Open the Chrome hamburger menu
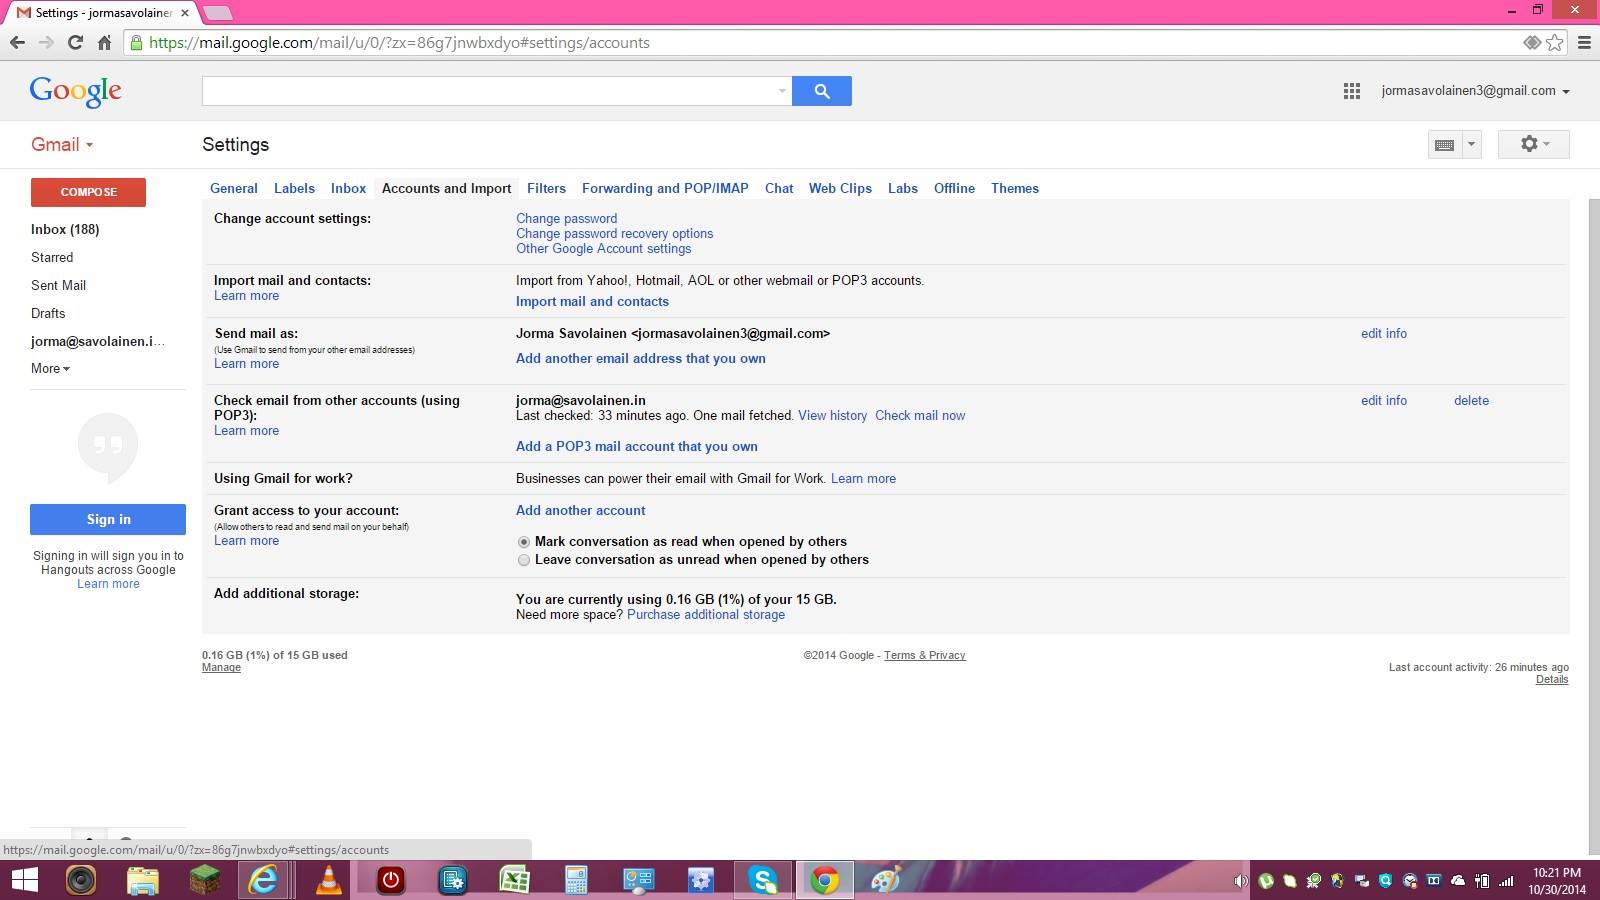 coord(1584,42)
